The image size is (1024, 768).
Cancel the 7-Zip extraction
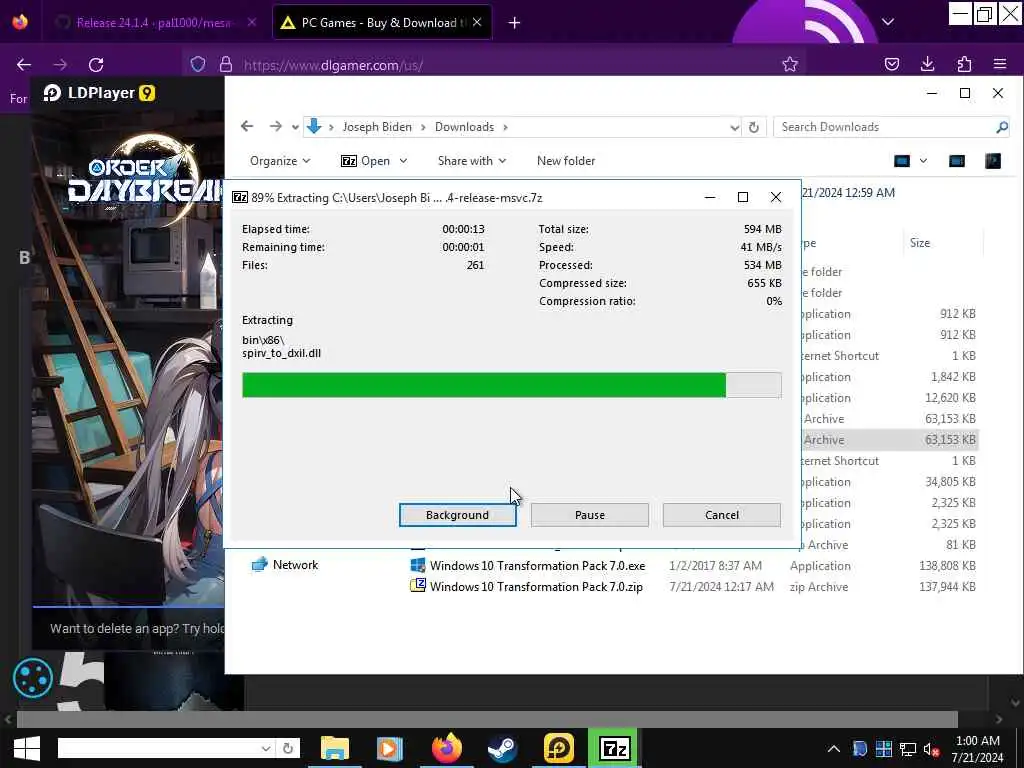tap(722, 515)
